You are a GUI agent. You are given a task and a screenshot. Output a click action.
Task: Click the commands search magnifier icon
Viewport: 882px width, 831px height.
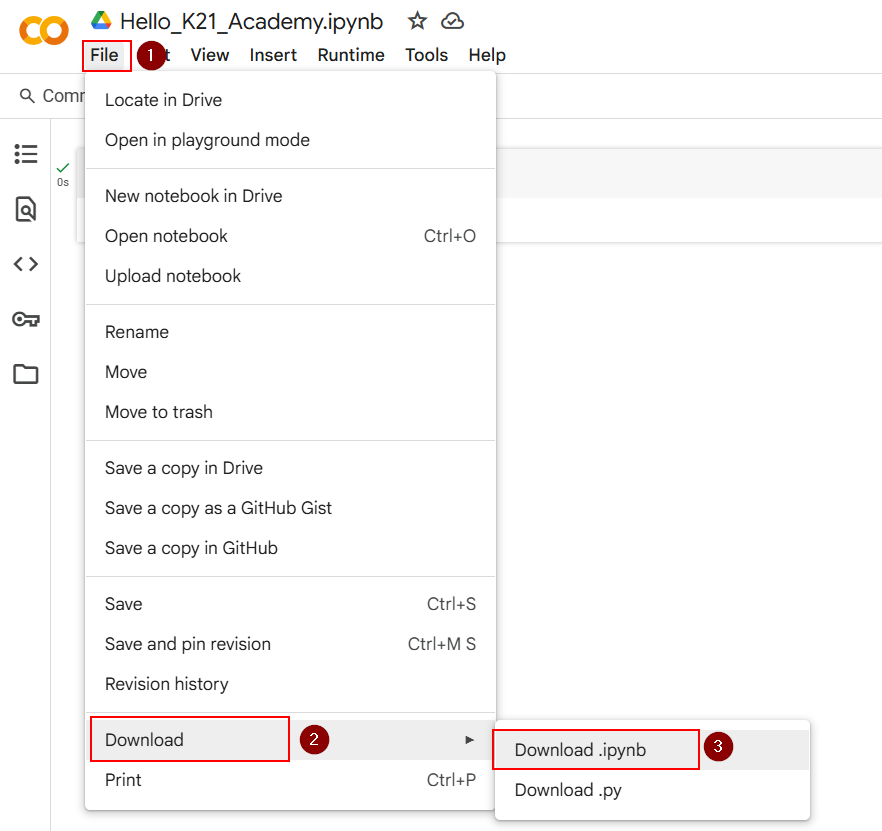tap(27, 96)
